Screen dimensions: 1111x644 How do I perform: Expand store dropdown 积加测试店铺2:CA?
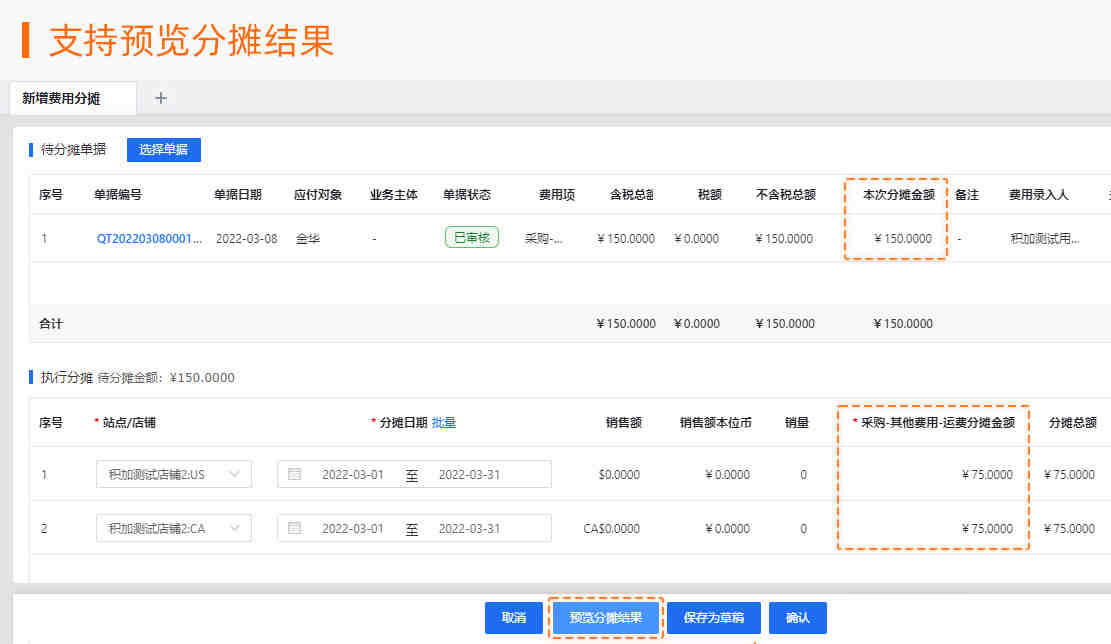click(174, 528)
